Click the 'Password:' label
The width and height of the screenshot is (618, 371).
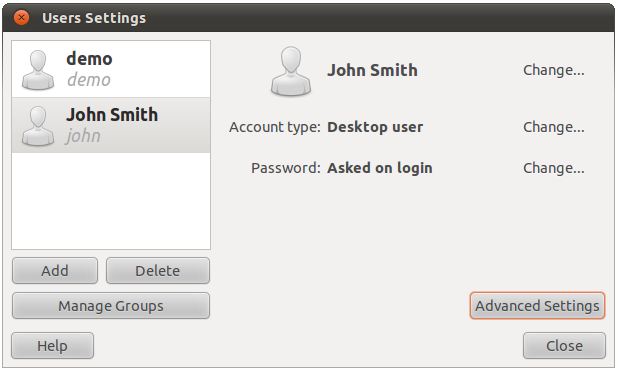286,168
